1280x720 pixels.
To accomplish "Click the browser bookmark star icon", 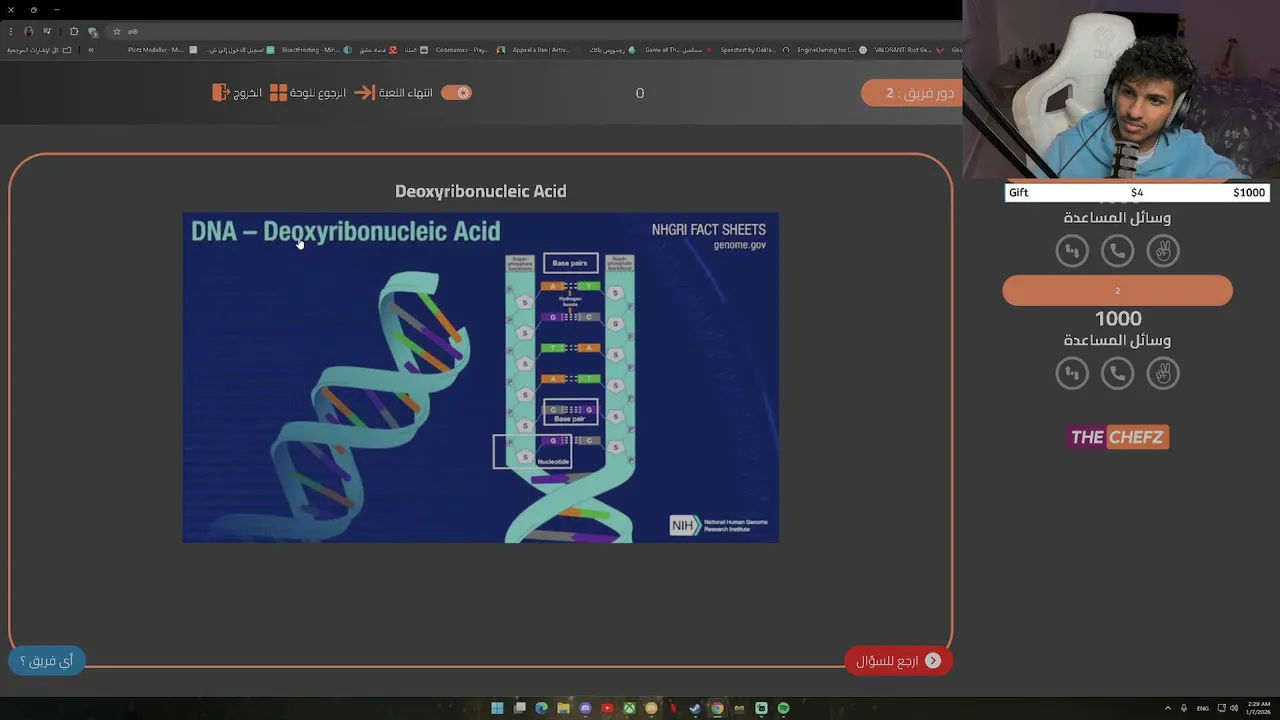I will point(116,31).
